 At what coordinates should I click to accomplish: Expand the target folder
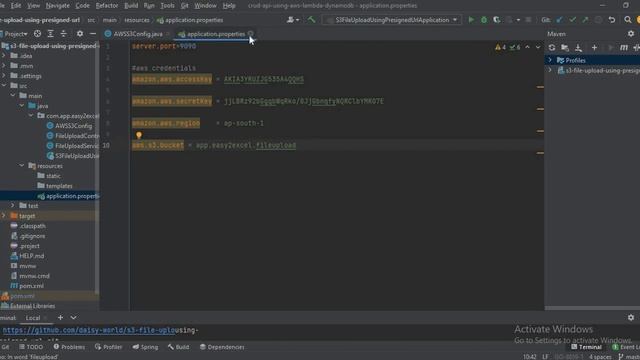pos(4,216)
